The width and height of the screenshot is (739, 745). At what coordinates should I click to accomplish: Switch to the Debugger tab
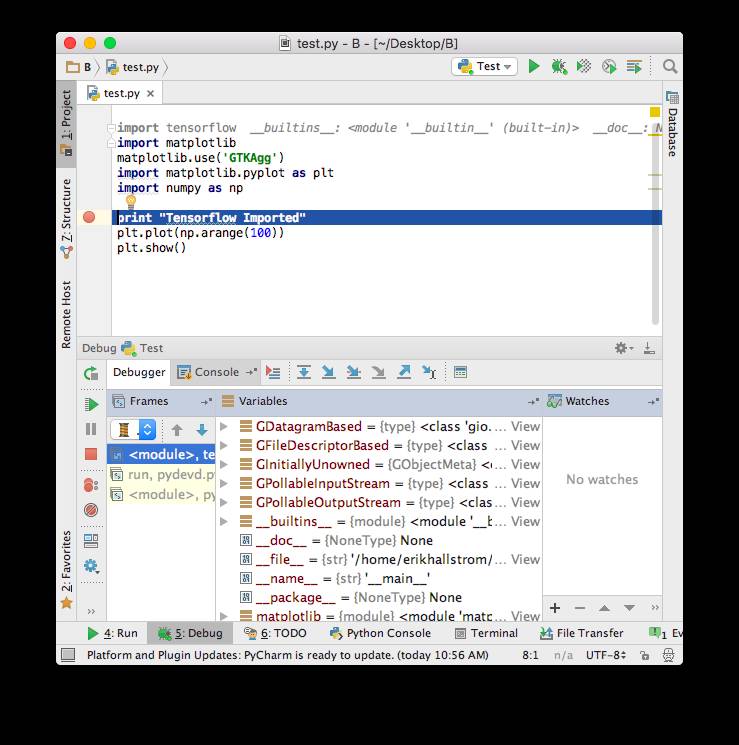[x=139, y=372]
